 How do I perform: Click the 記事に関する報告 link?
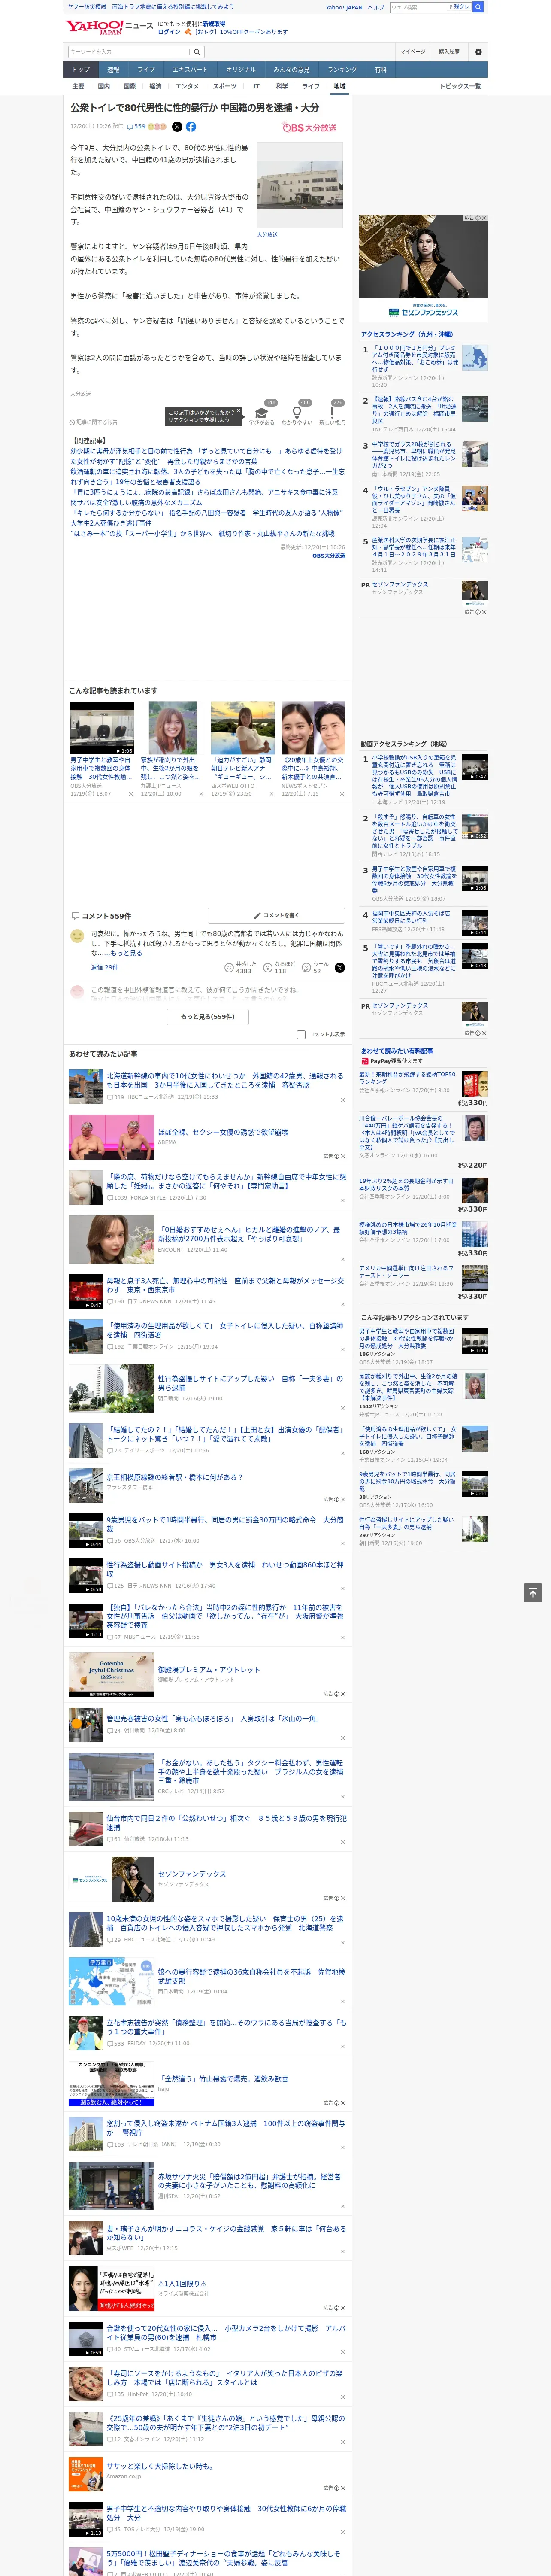94,422
